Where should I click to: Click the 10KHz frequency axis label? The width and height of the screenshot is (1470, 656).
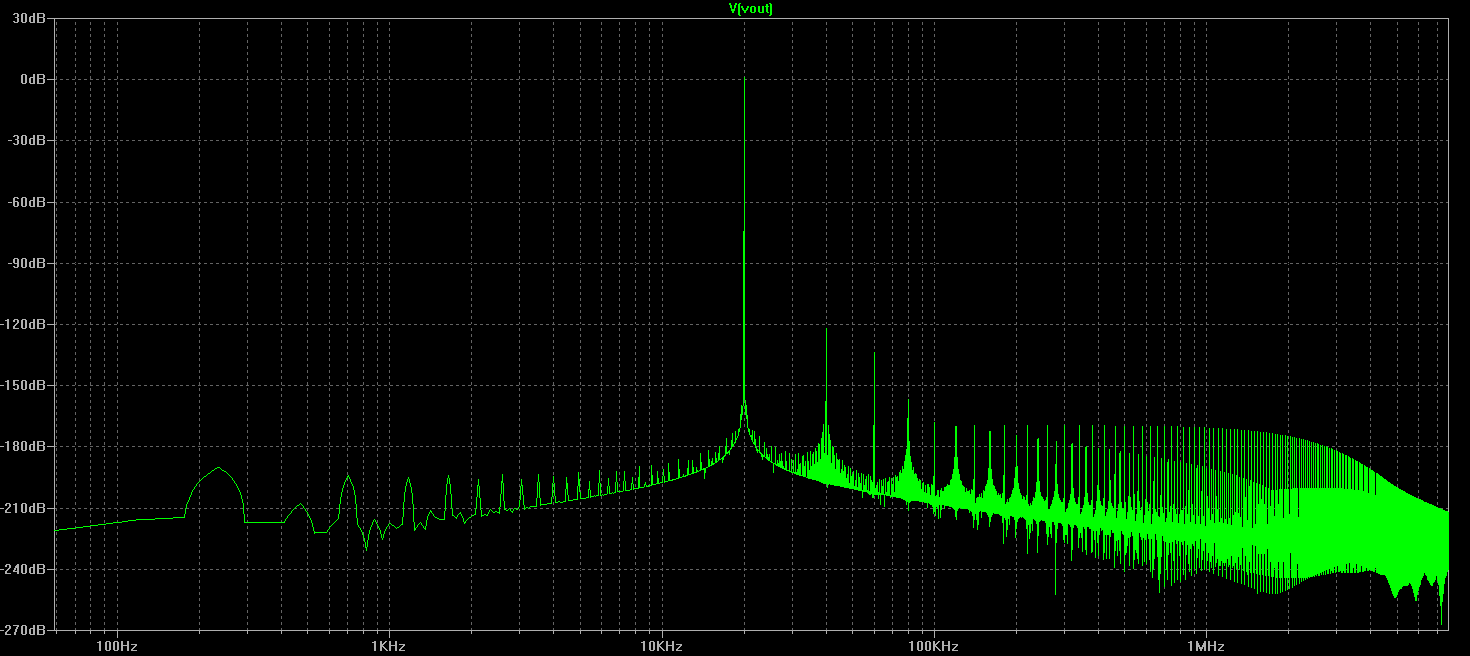tap(660, 646)
